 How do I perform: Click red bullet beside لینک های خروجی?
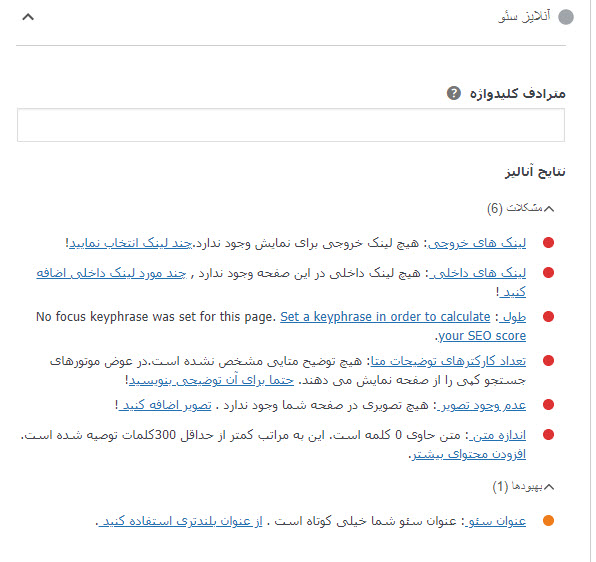(x=548, y=242)
